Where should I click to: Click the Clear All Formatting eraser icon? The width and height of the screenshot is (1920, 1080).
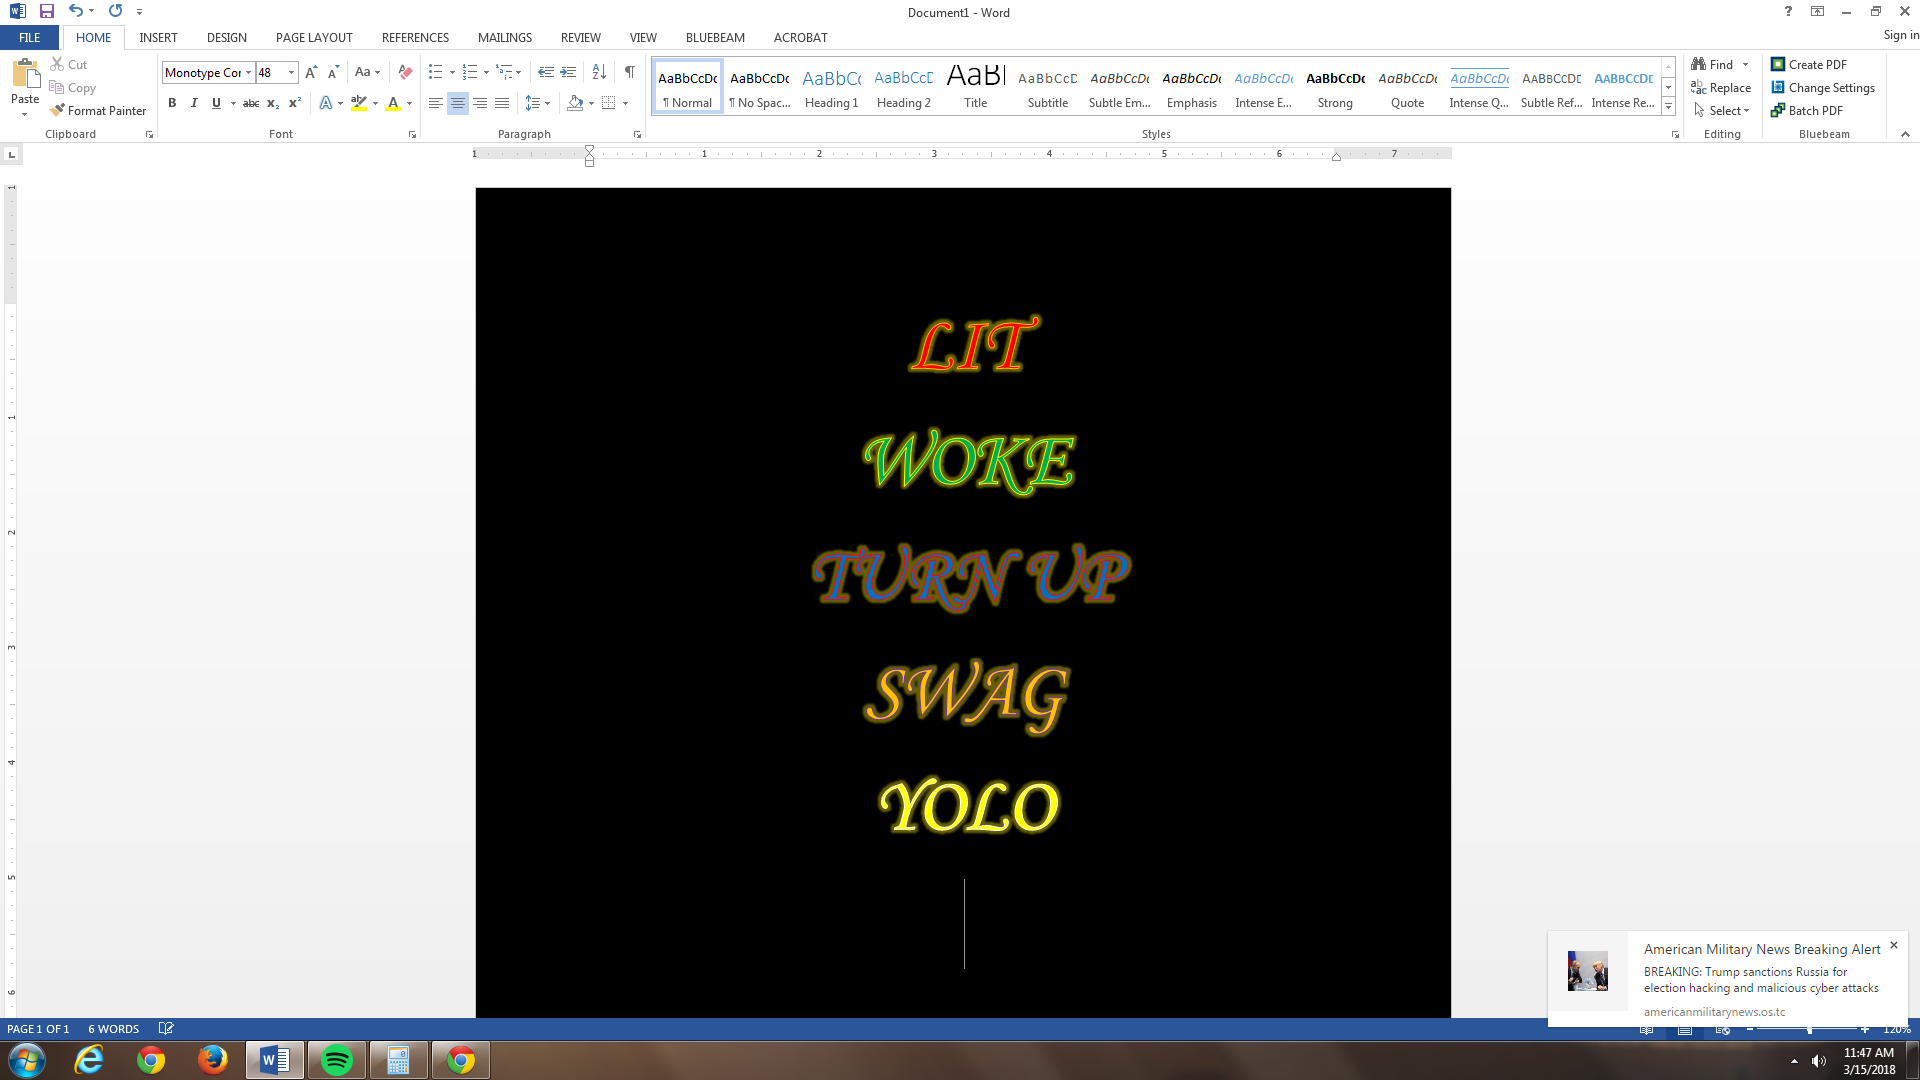tap(405, 72)
